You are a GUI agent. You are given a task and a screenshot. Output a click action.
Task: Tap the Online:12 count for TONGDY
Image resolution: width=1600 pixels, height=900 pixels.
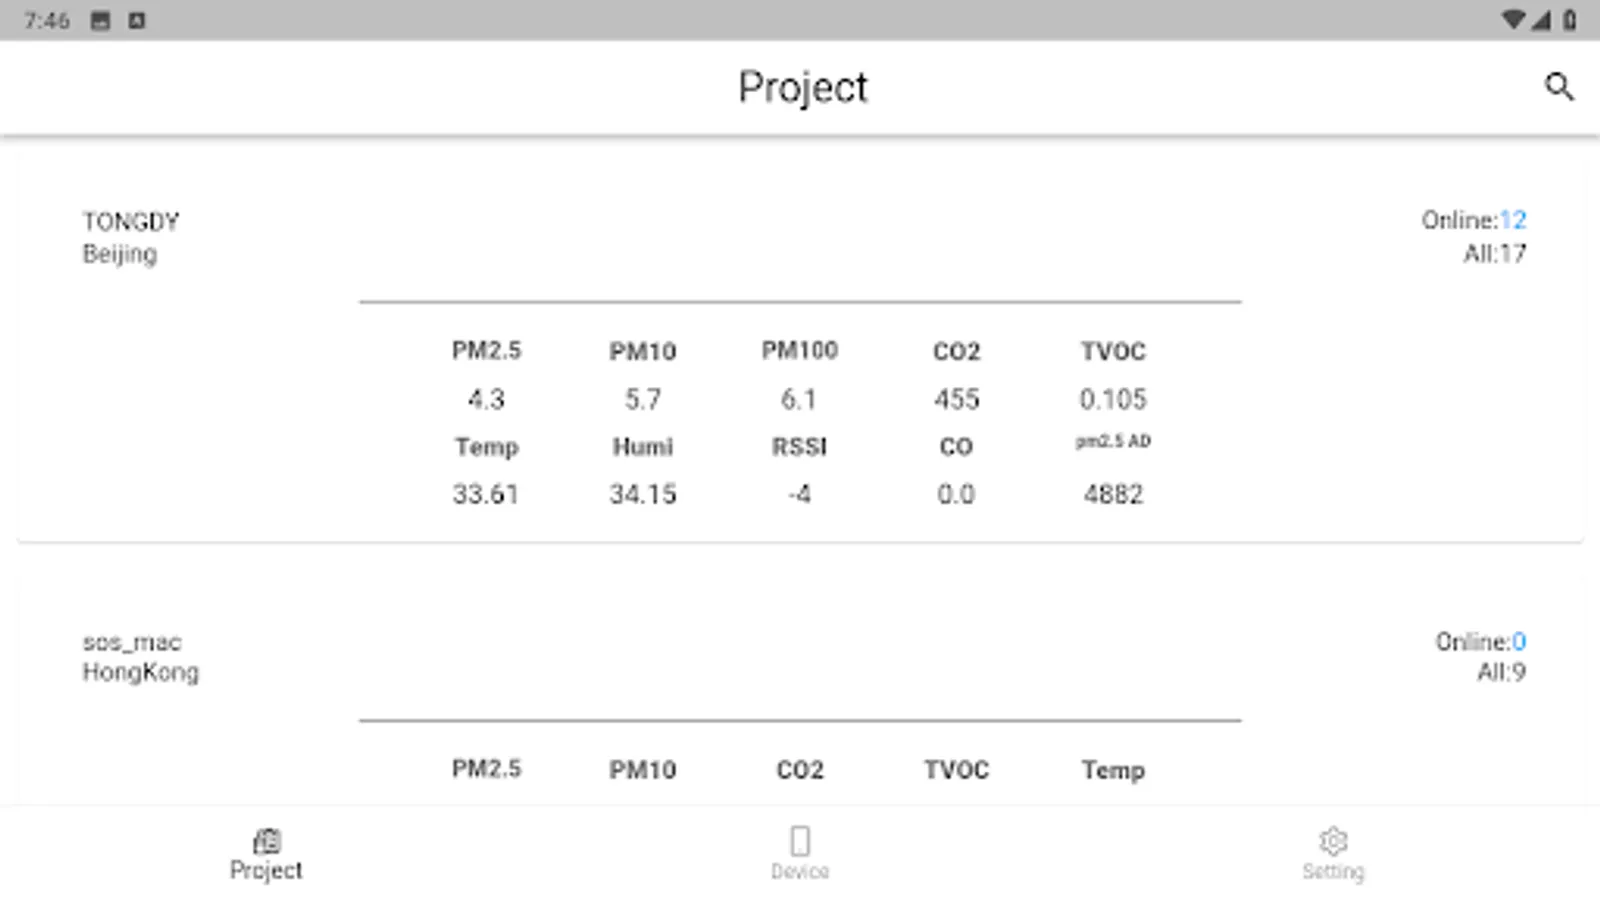tap(1473, 220)
